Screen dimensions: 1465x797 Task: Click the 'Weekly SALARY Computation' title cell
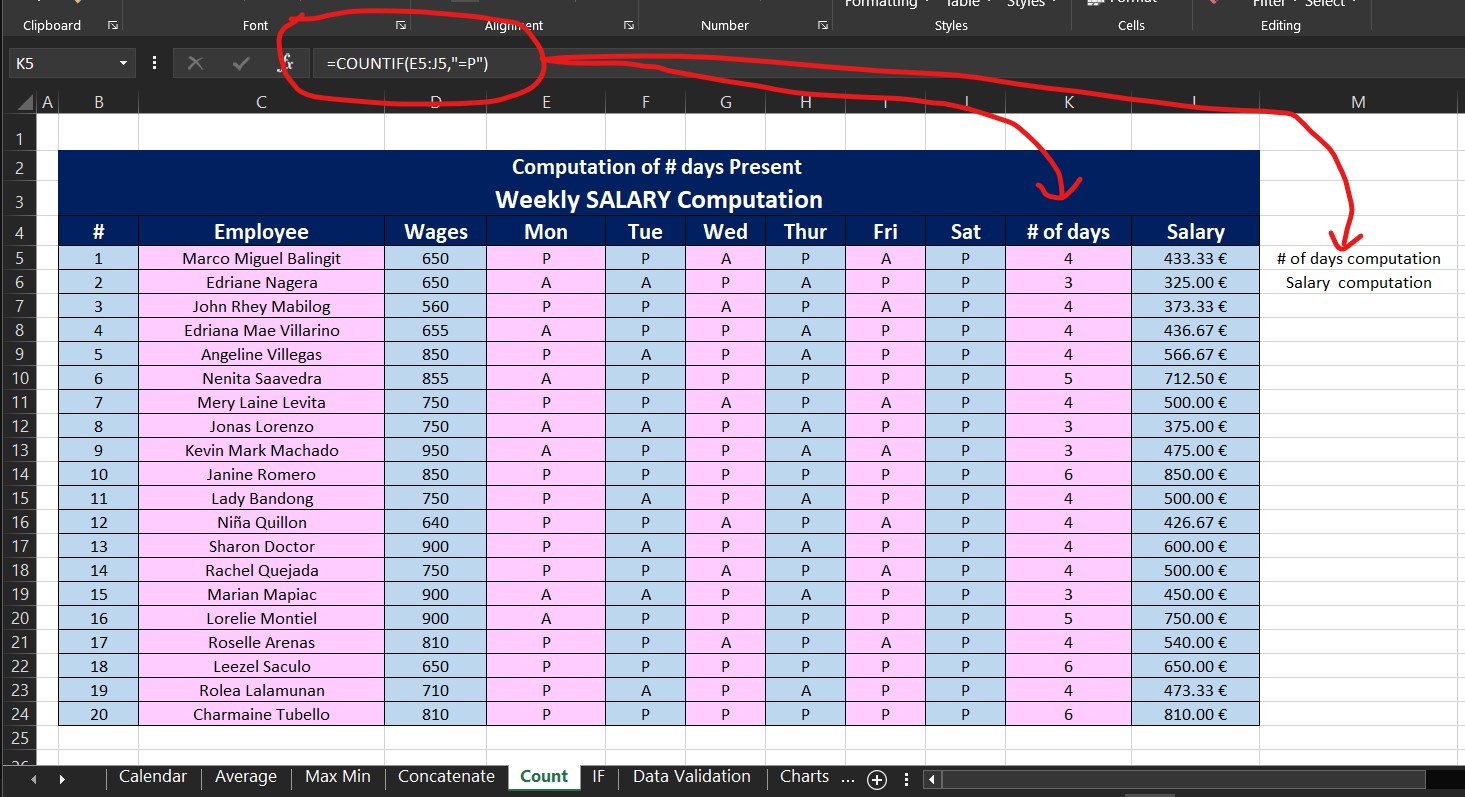[658, 199]
